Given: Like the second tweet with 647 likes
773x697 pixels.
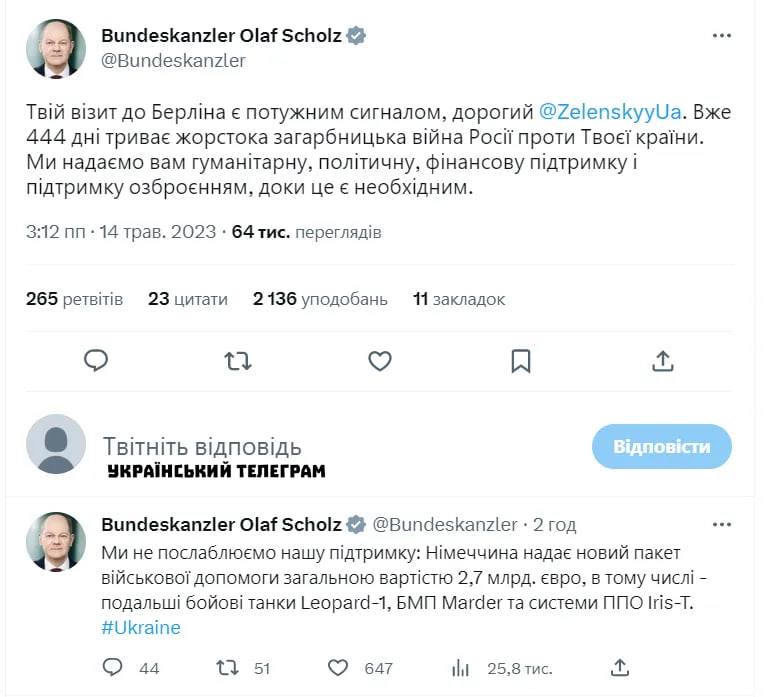Looking at the screenshot, I should (339, 667).
